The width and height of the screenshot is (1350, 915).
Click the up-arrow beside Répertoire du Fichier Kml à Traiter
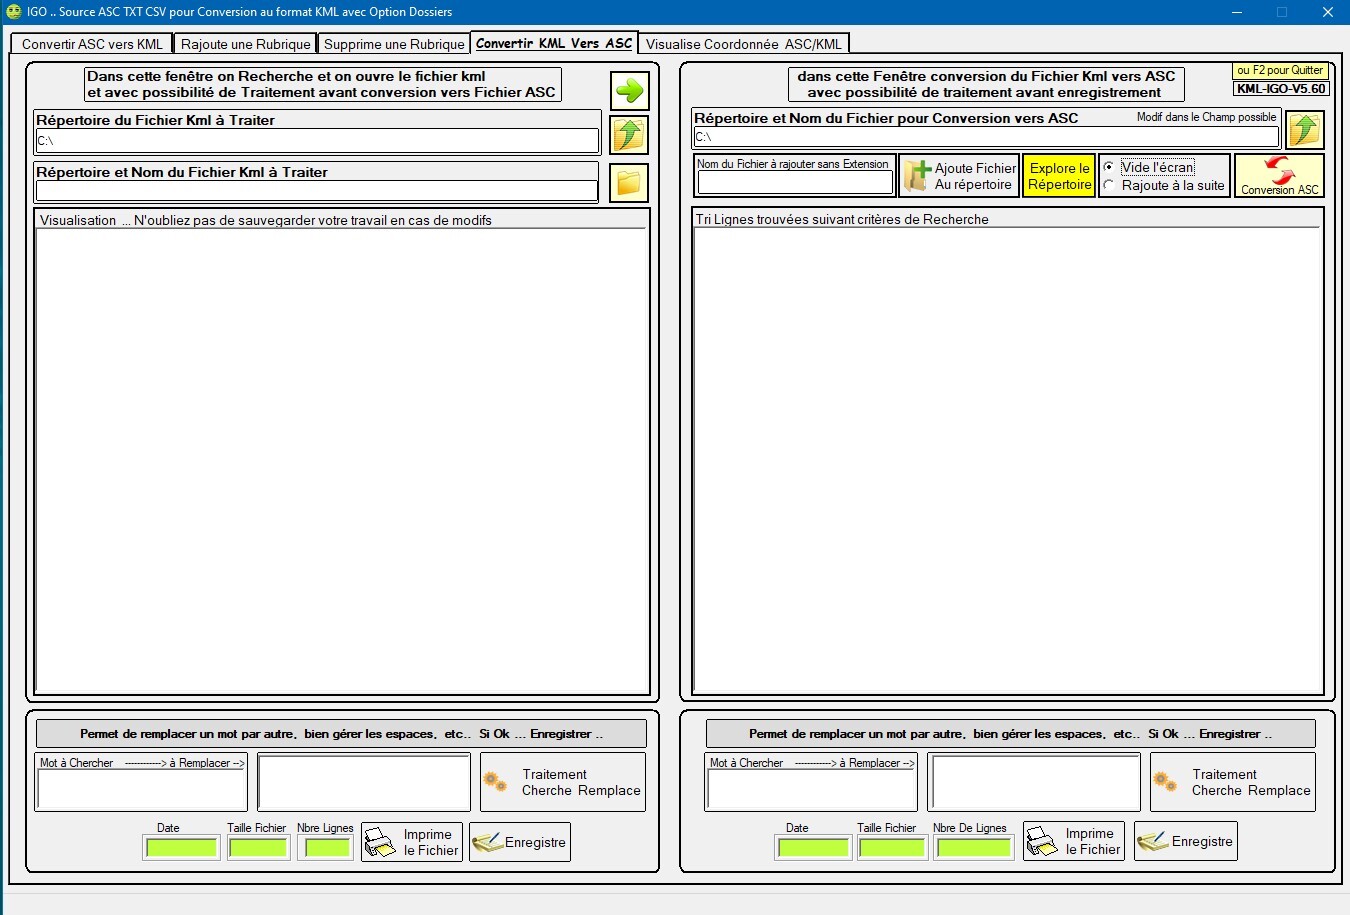pyautogui.click(x=629, y=134)
